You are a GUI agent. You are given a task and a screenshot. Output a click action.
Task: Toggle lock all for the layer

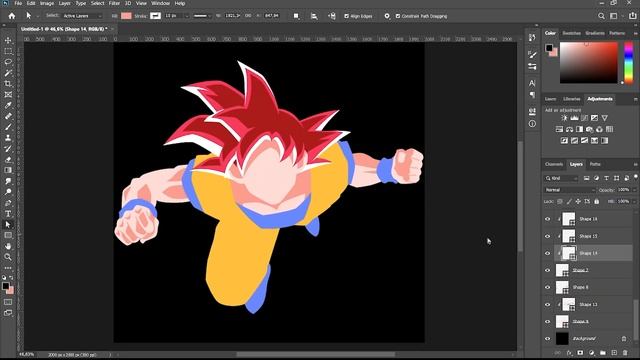597,201
